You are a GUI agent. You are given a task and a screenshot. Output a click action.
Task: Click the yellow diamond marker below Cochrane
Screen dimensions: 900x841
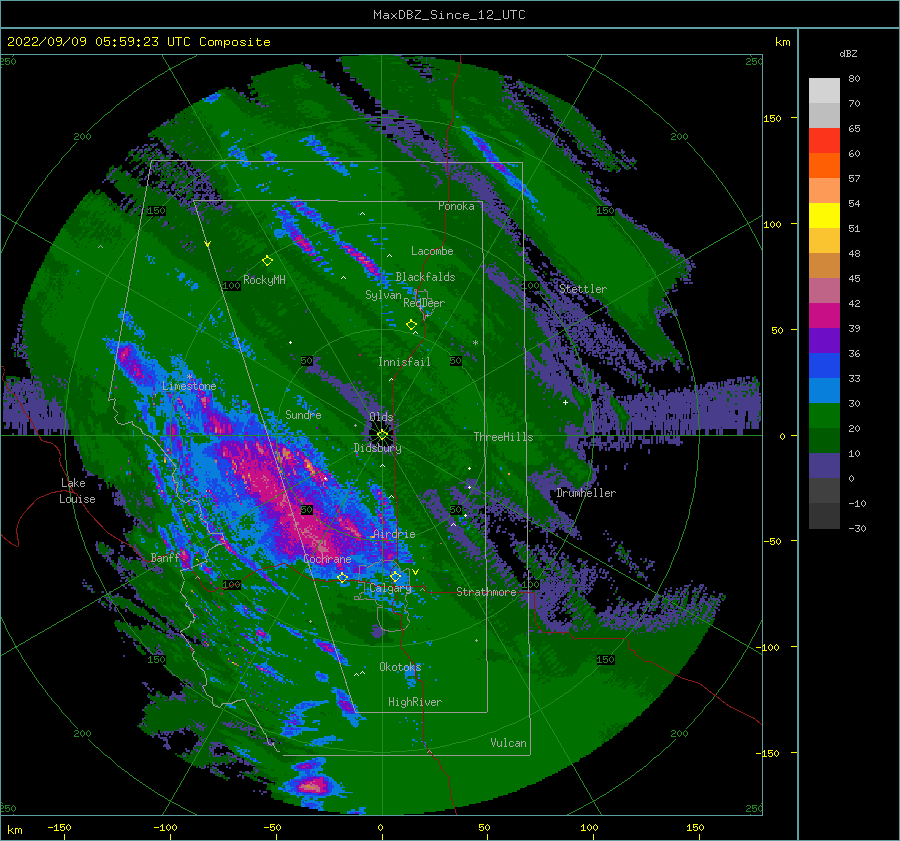pos(343,578)
